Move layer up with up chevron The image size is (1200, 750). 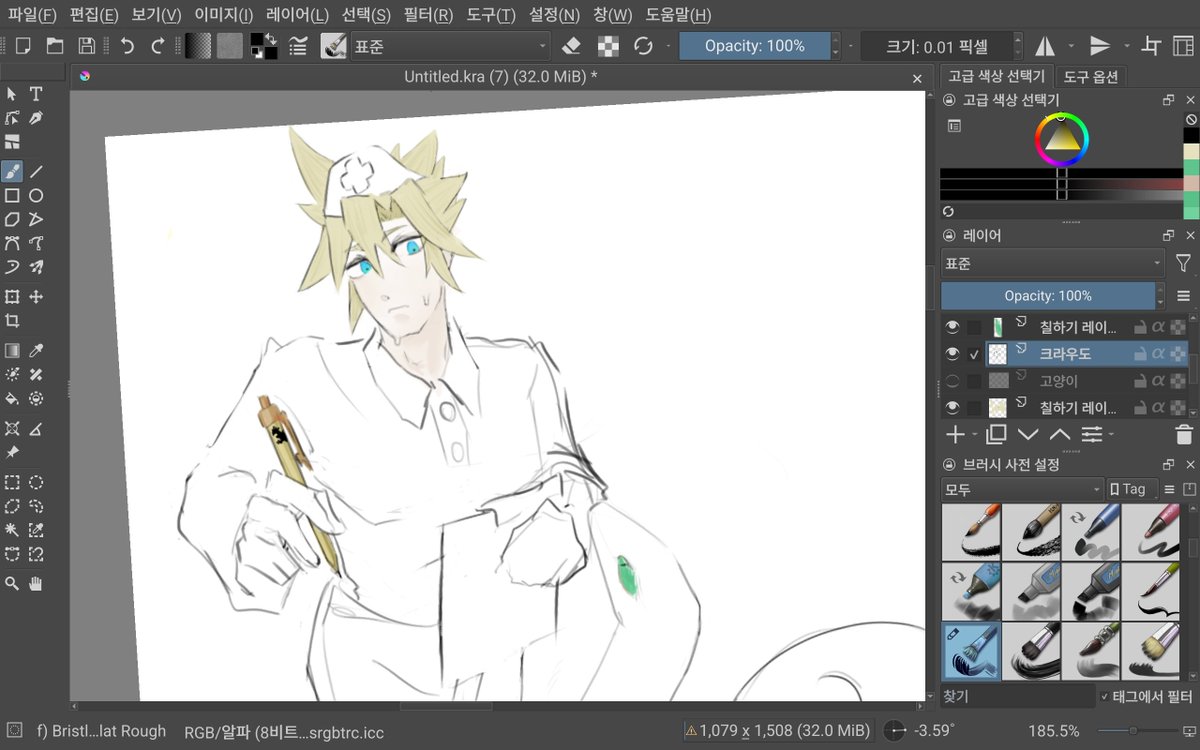(1060, 434)
